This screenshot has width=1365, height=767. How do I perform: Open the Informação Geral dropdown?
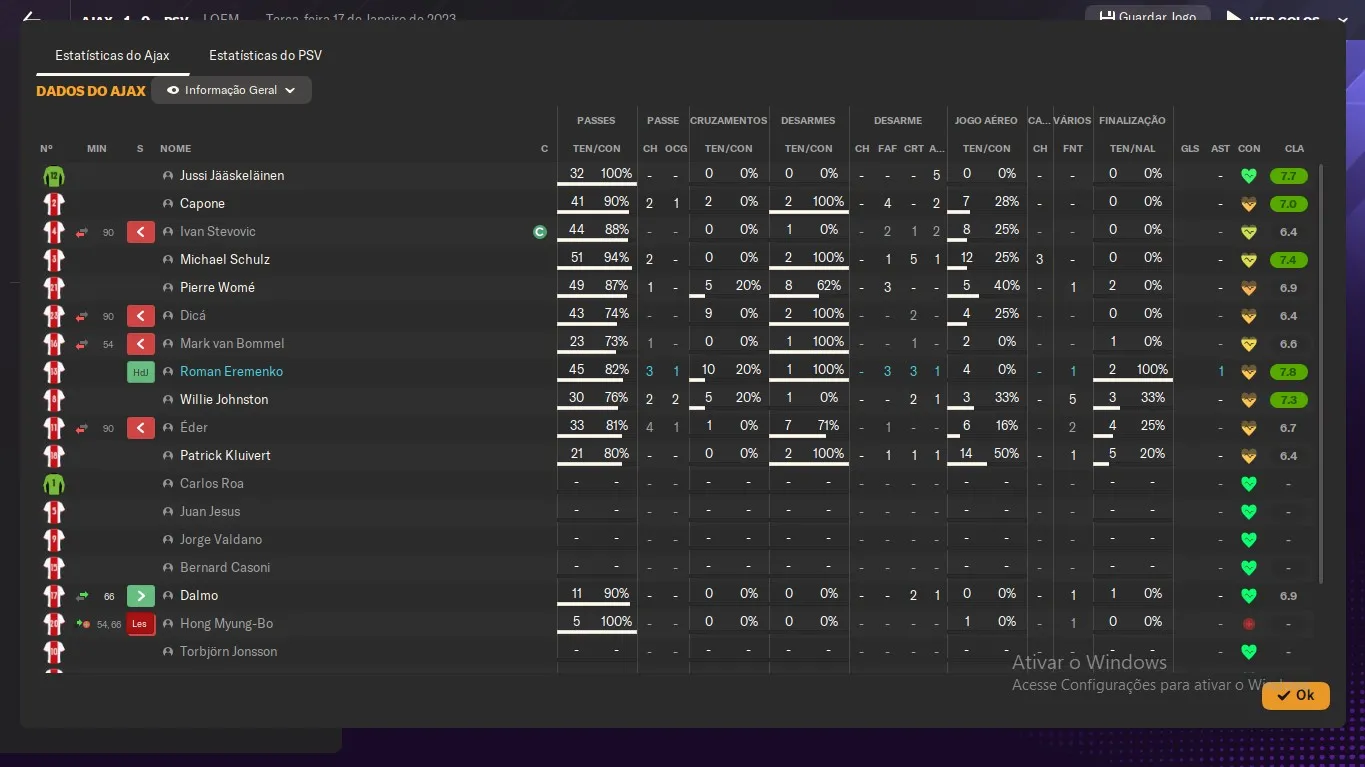point(231,90)
